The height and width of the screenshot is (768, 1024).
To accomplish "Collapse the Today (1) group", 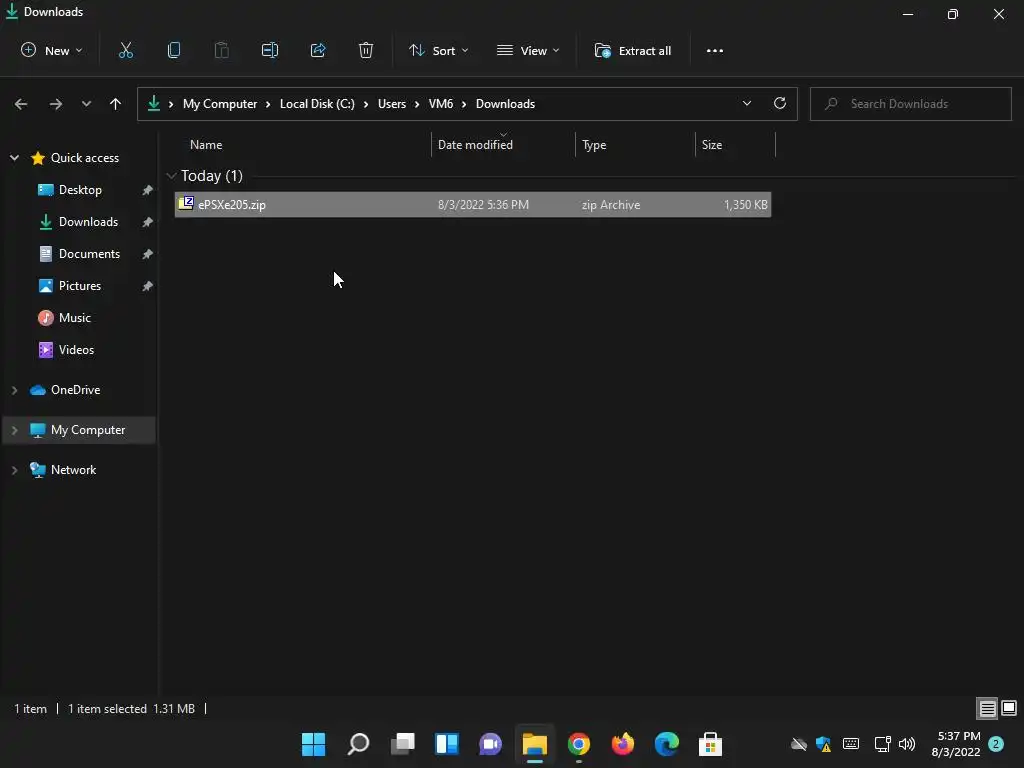I will 171,176.
